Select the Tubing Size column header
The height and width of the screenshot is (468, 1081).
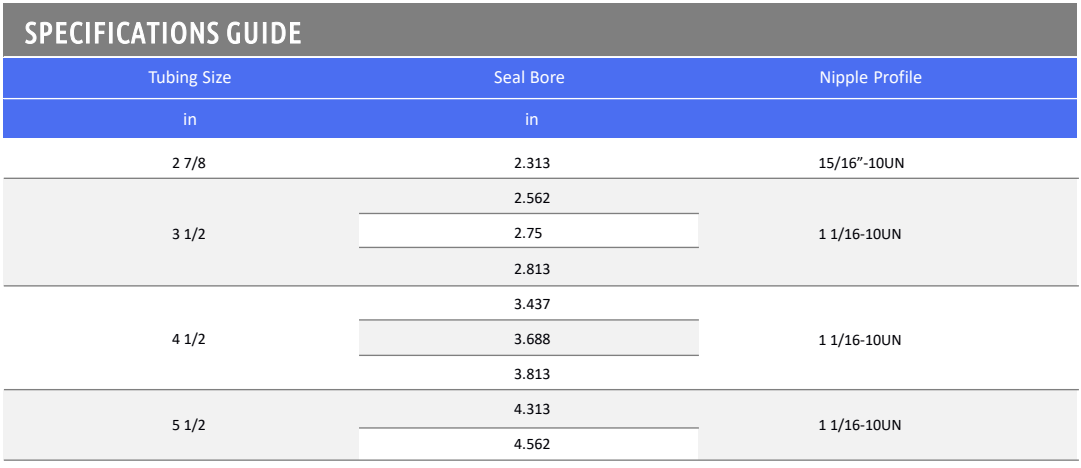(189, 78)
